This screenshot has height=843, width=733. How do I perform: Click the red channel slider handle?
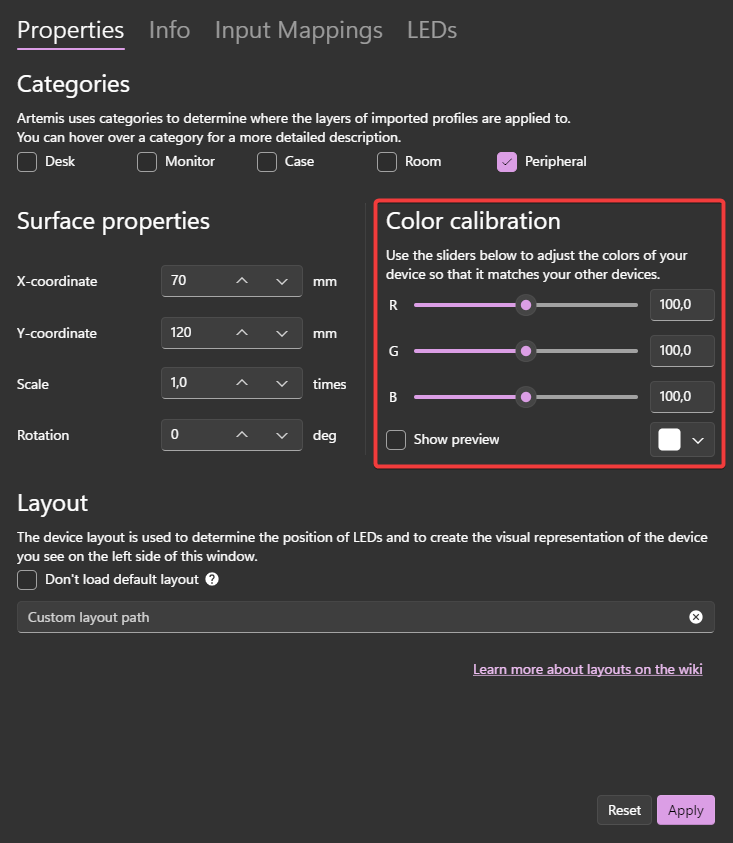point(526,305)
